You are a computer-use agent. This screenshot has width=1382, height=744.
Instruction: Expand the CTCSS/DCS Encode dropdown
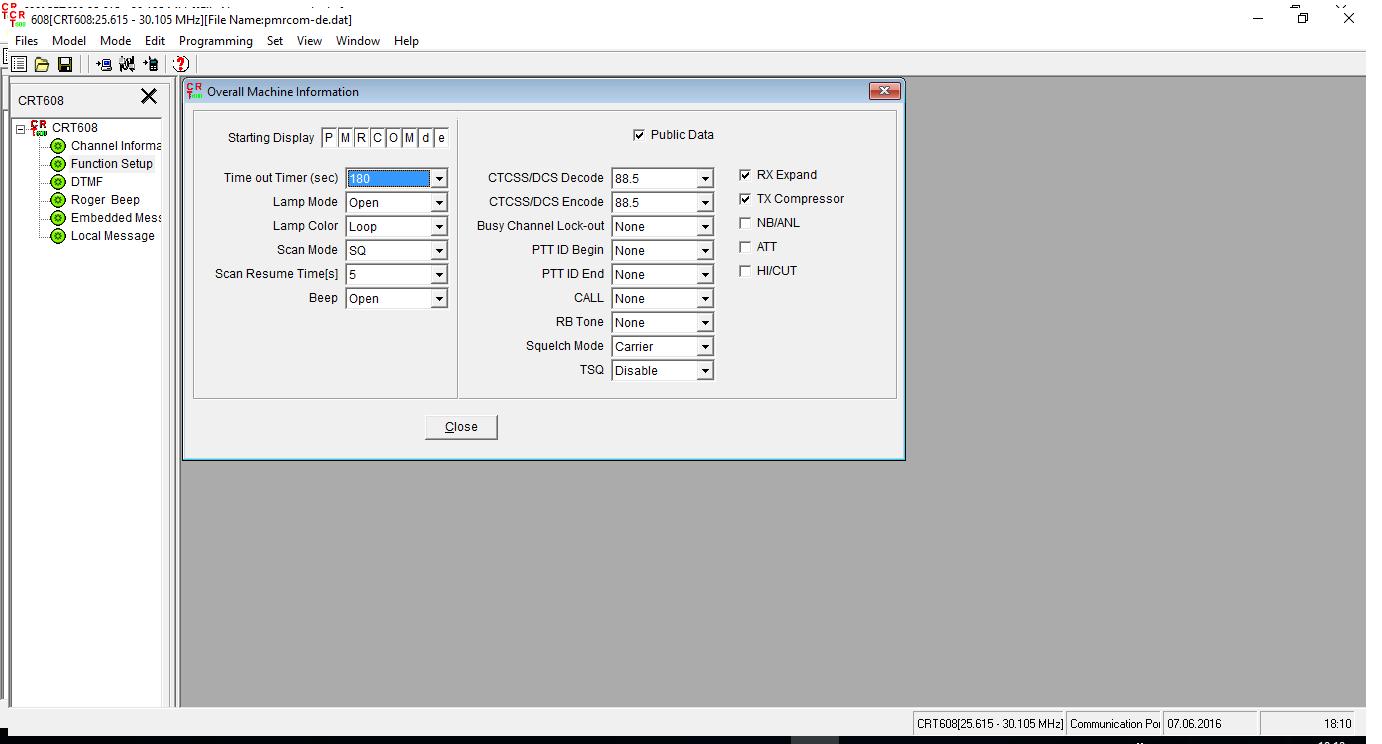point(705,203)
